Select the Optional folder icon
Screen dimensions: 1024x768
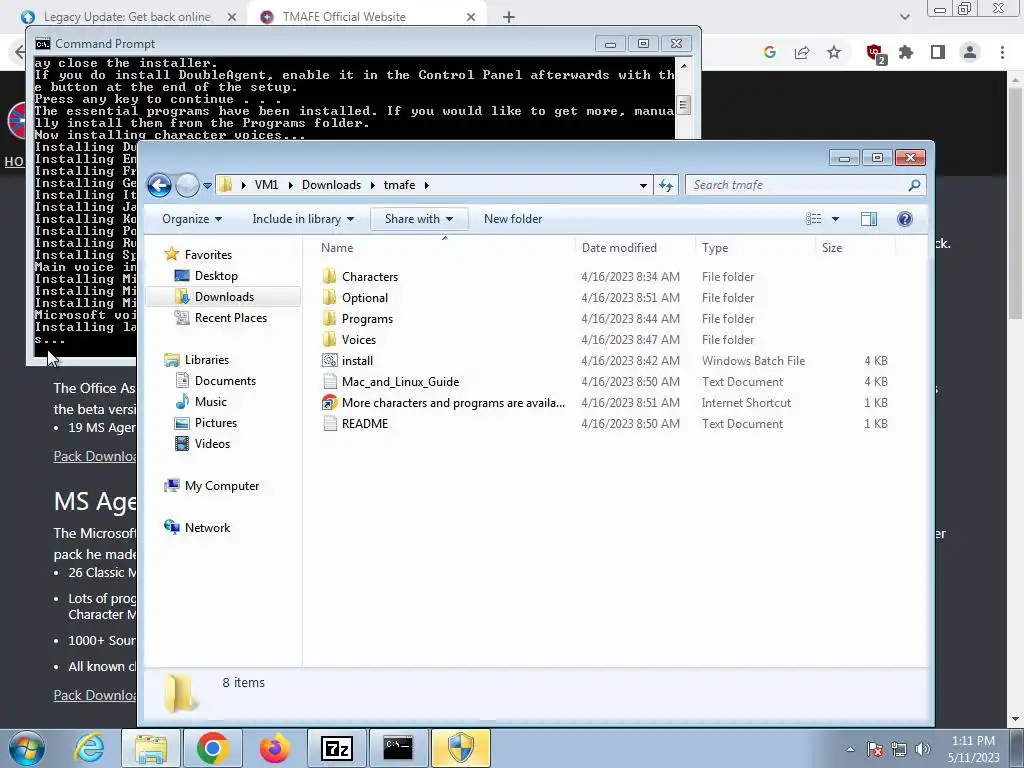tap(330, 297)
